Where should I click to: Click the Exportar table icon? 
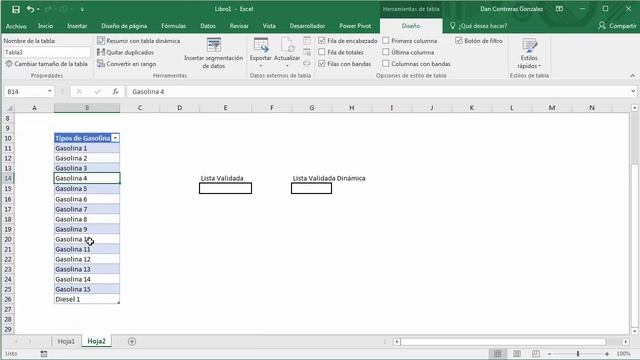[261, 45]
